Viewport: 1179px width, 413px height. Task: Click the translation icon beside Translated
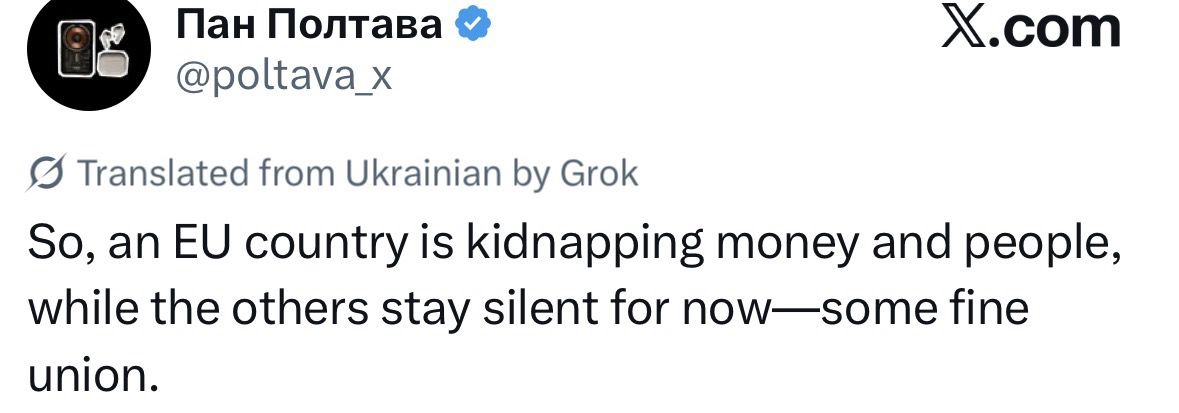pyautogui.click(x=46, y=174)
